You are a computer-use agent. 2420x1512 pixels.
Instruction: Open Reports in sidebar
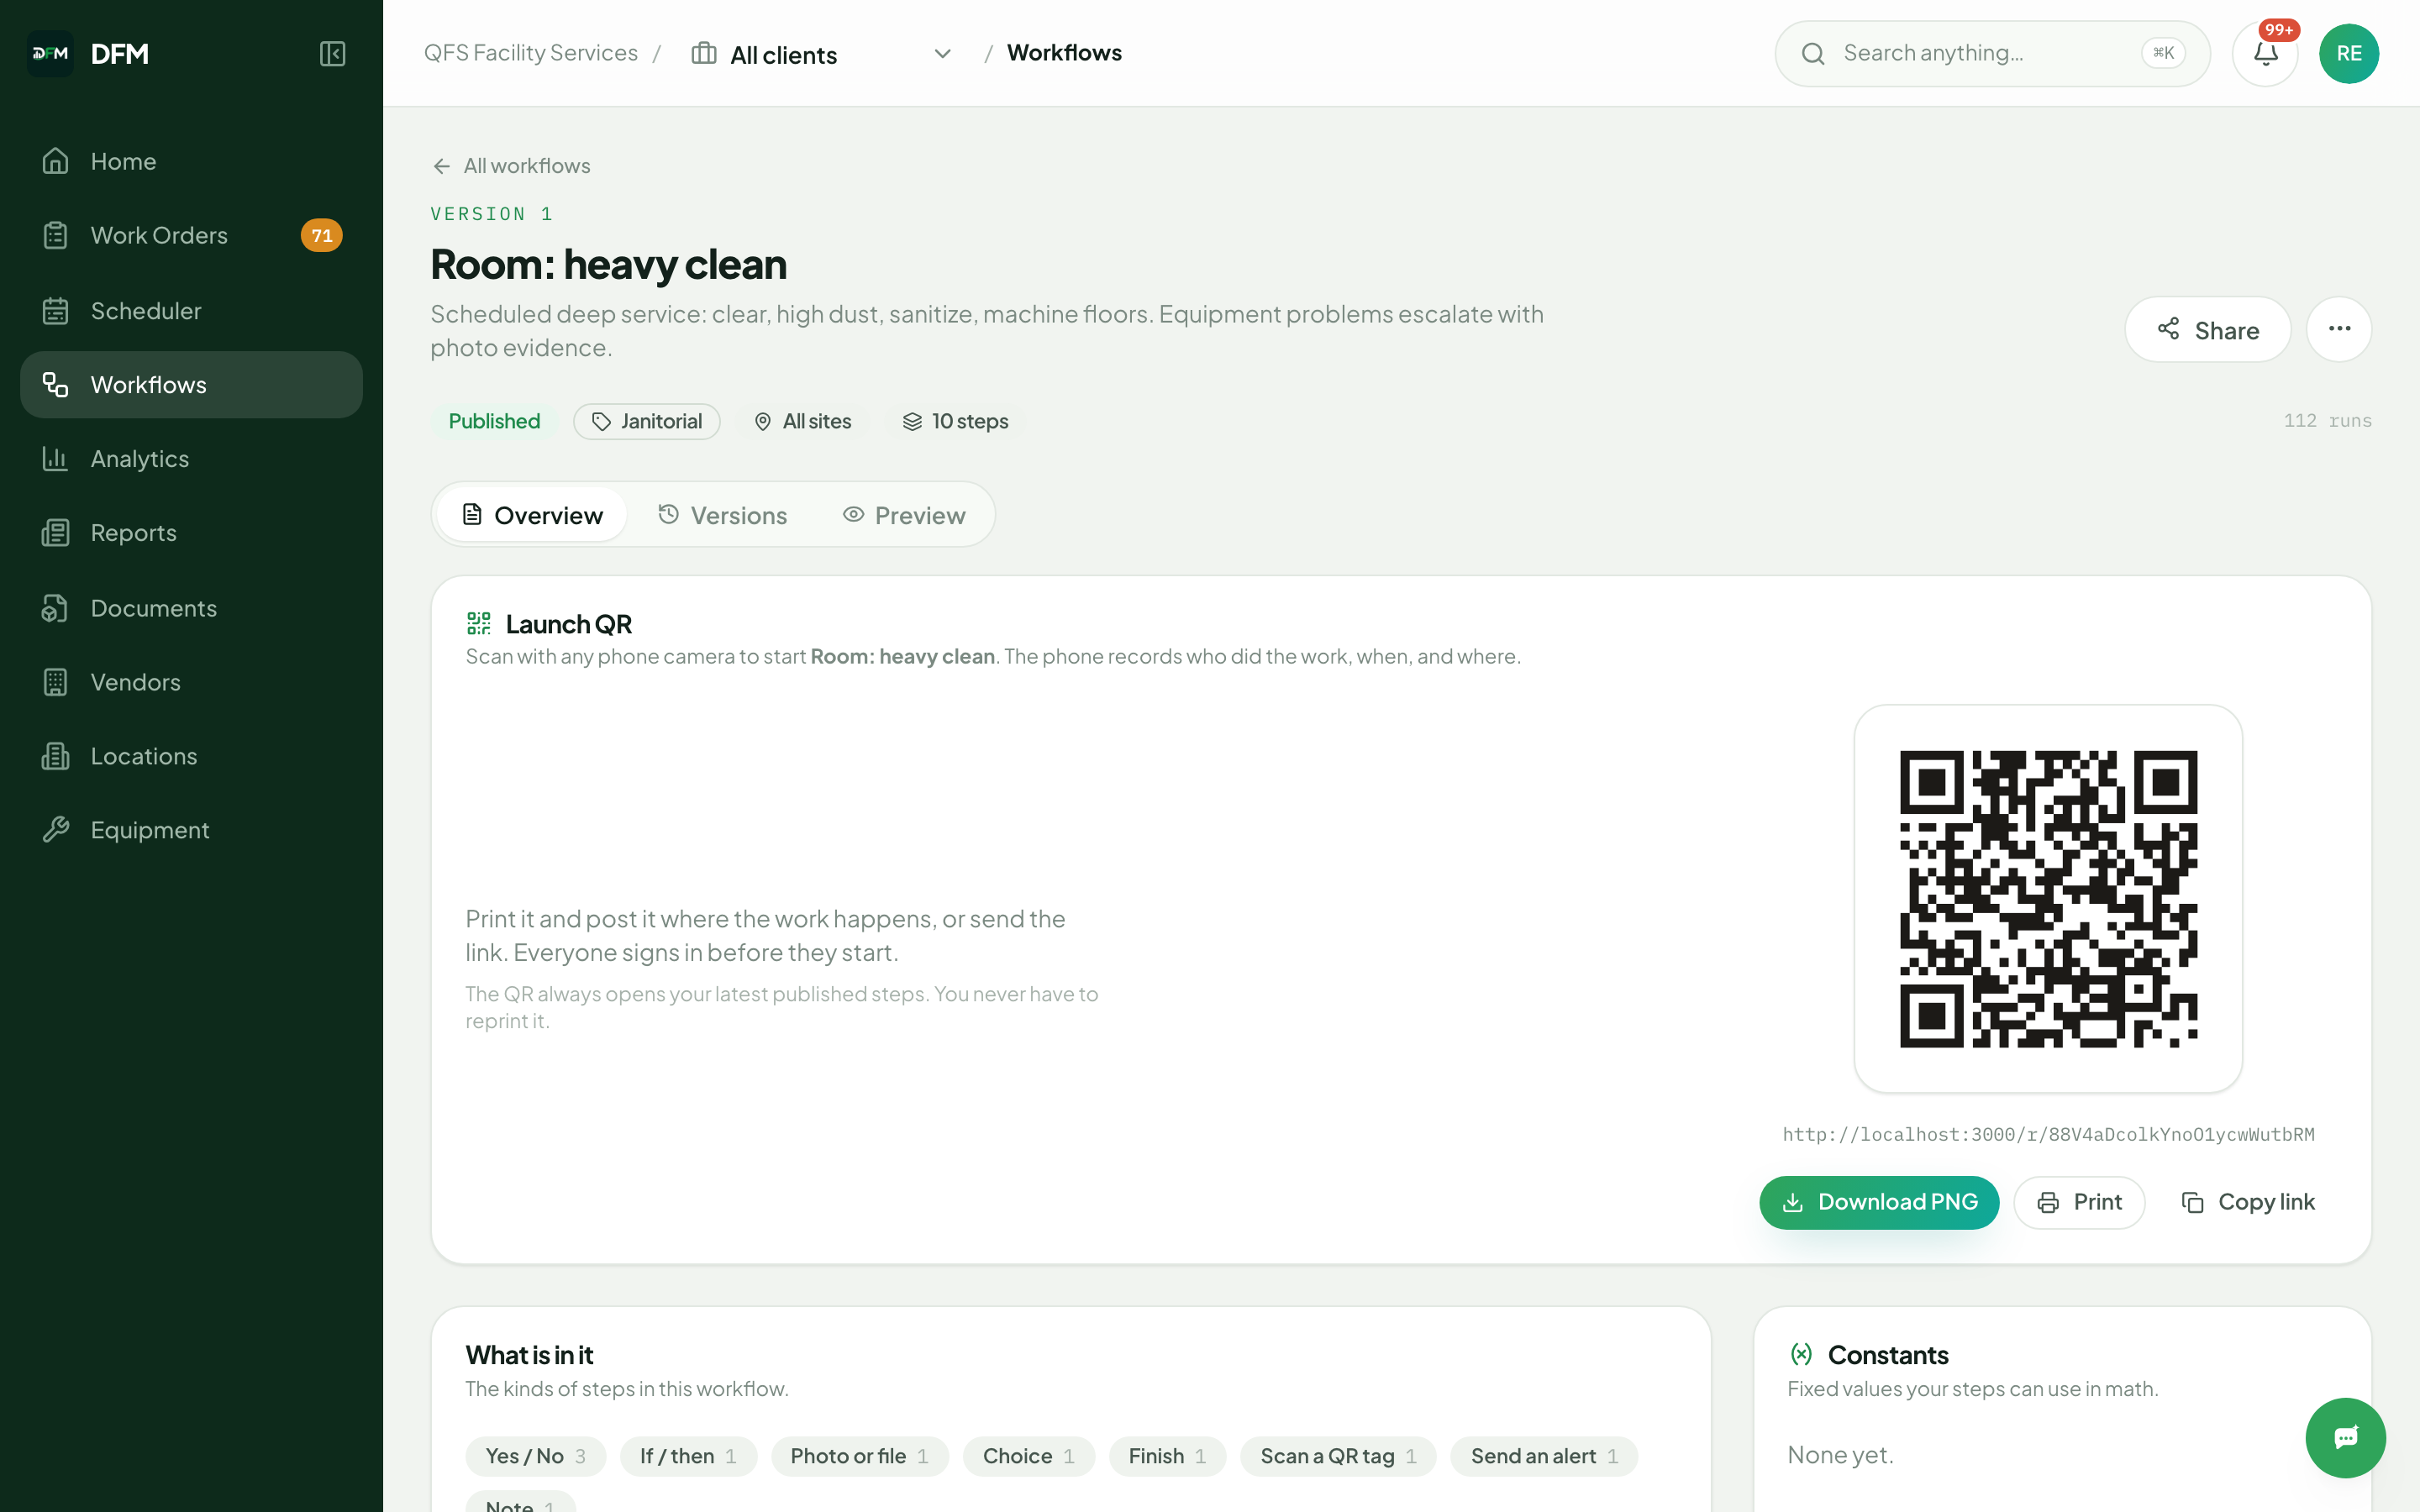[191, 533]
